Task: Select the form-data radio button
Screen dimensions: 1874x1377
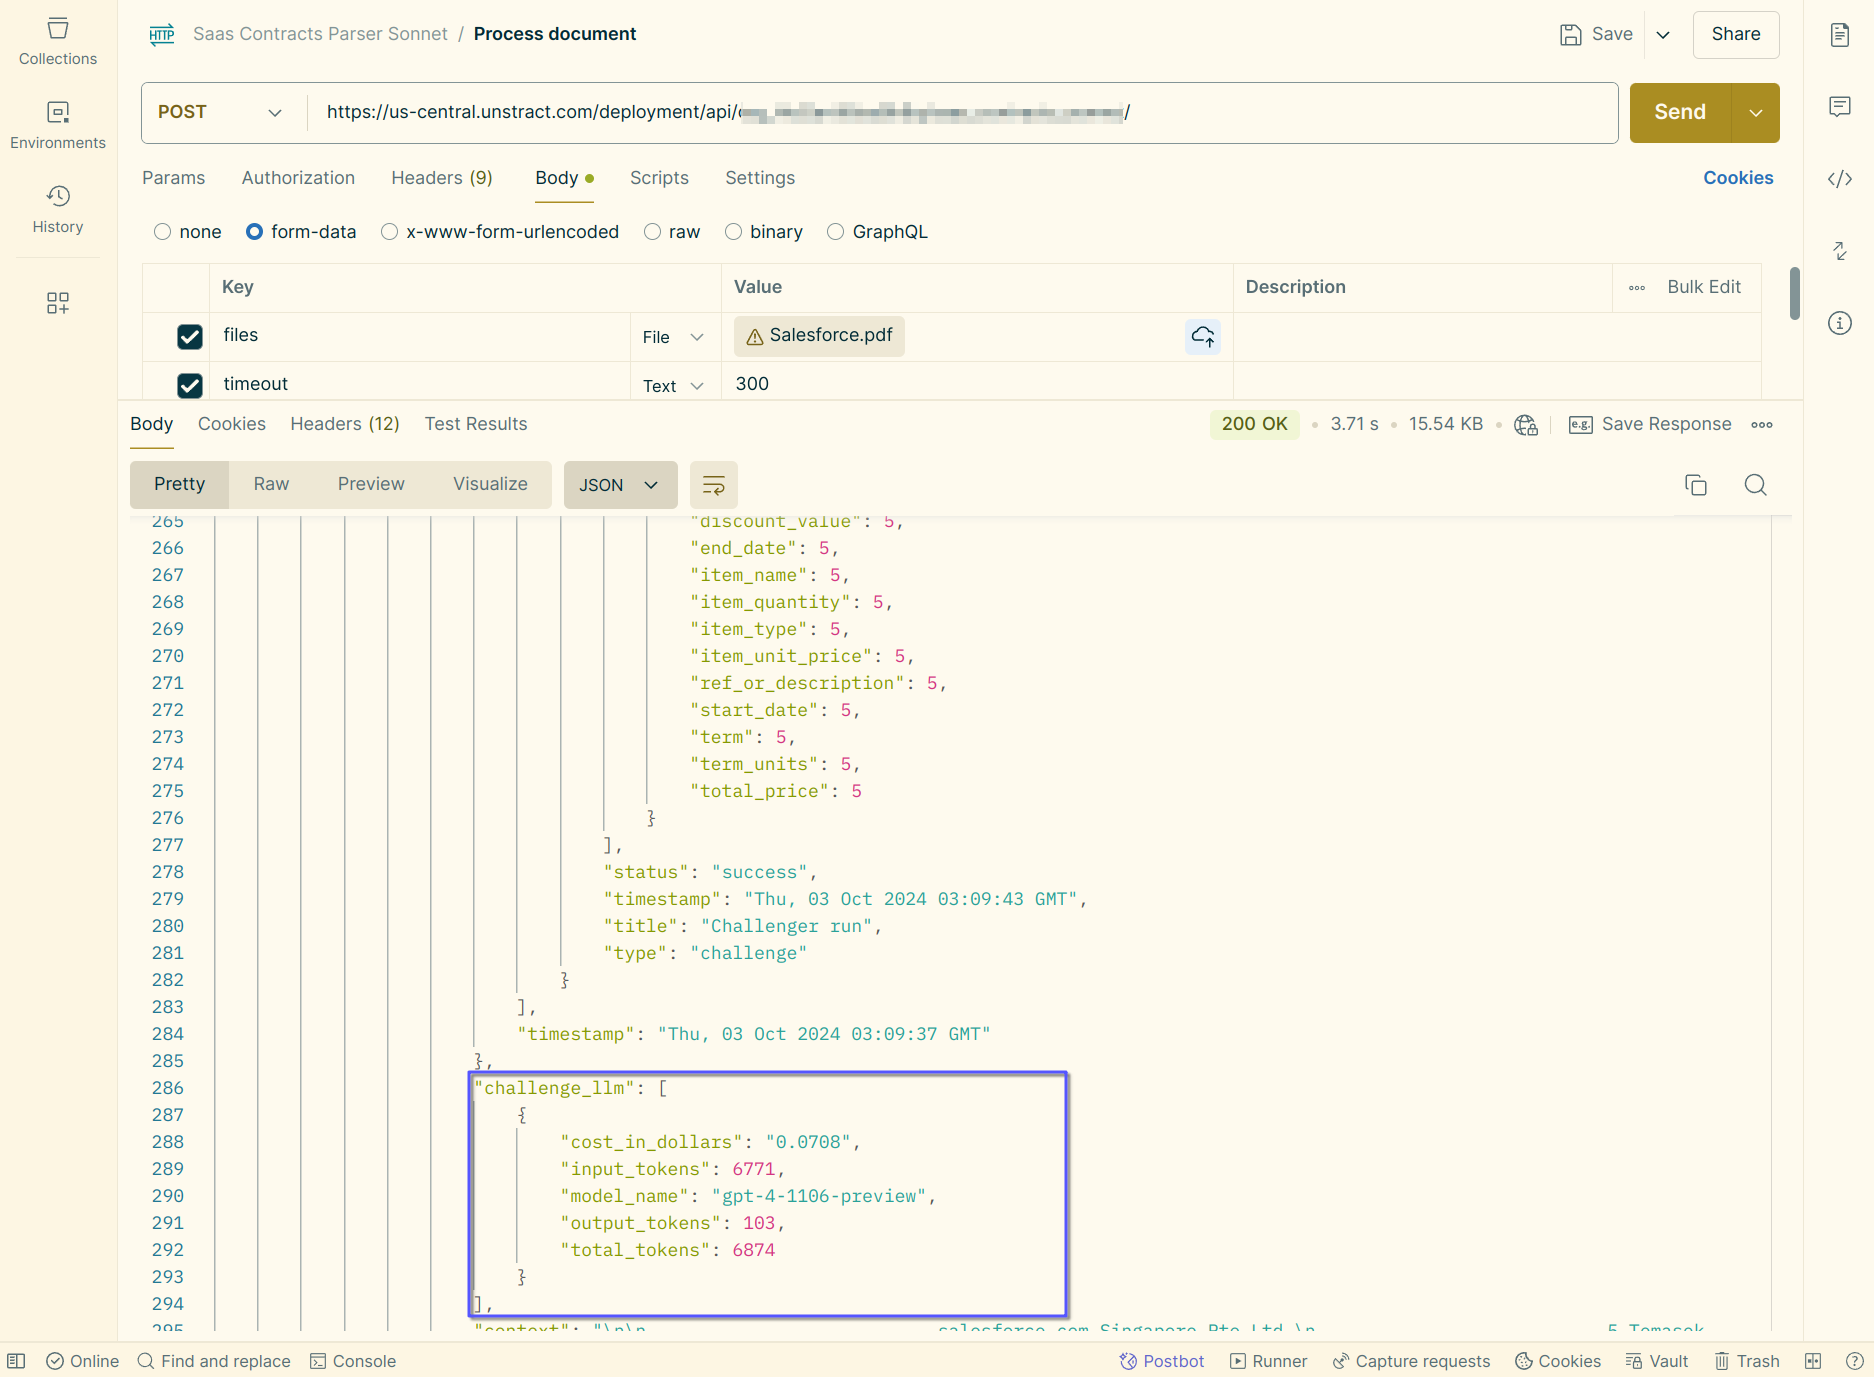Action: click(x=254, y=232)
